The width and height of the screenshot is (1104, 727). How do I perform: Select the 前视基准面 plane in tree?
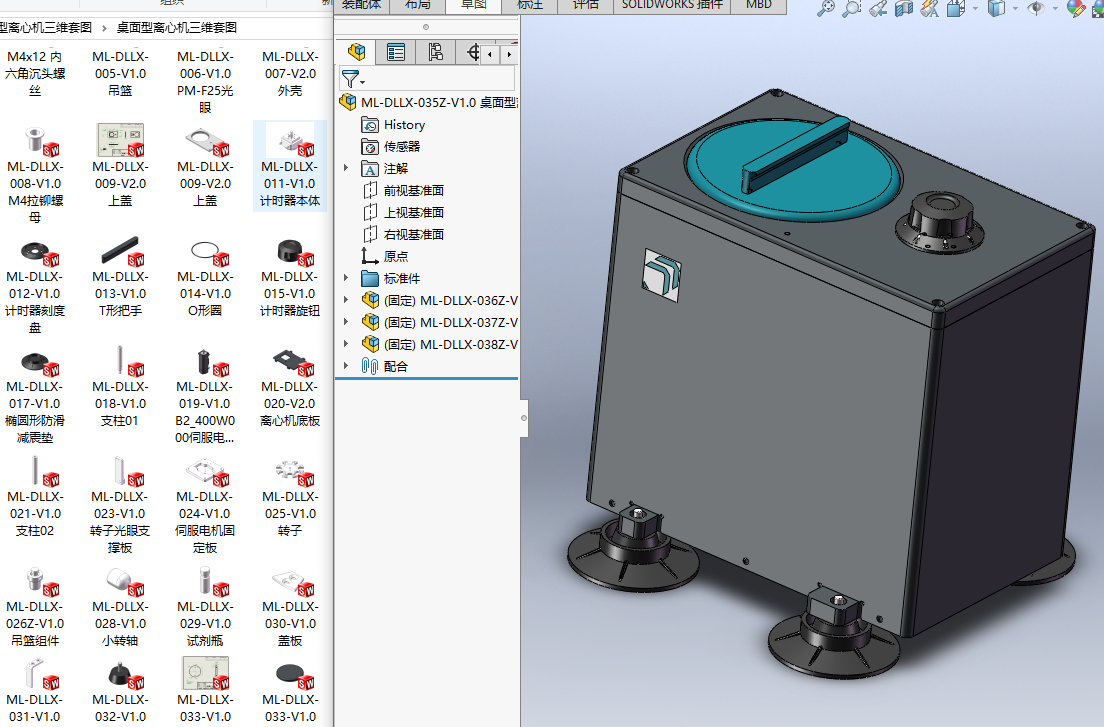point(413,191)
